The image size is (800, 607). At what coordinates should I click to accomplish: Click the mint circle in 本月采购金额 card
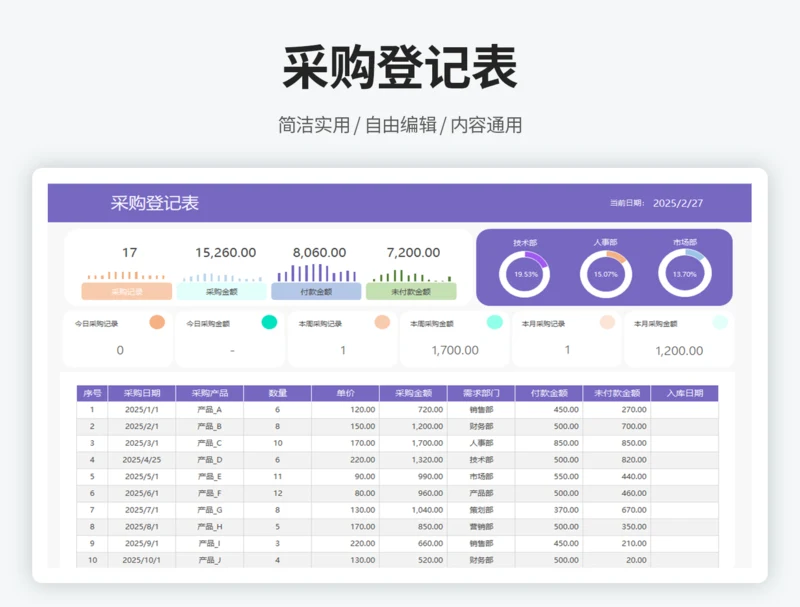coord(720,322)
